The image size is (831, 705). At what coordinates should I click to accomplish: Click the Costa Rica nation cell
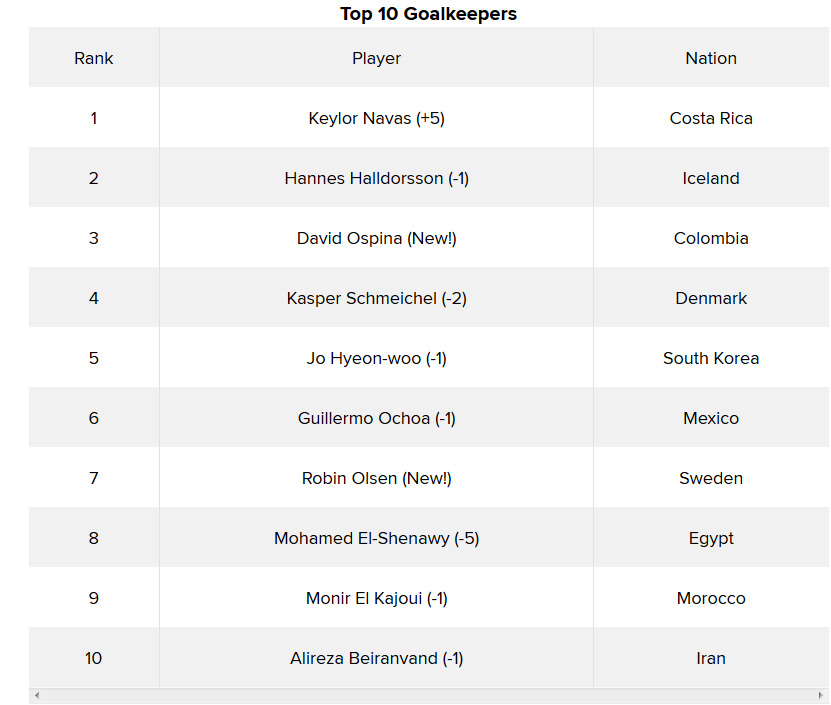[711, 118]
